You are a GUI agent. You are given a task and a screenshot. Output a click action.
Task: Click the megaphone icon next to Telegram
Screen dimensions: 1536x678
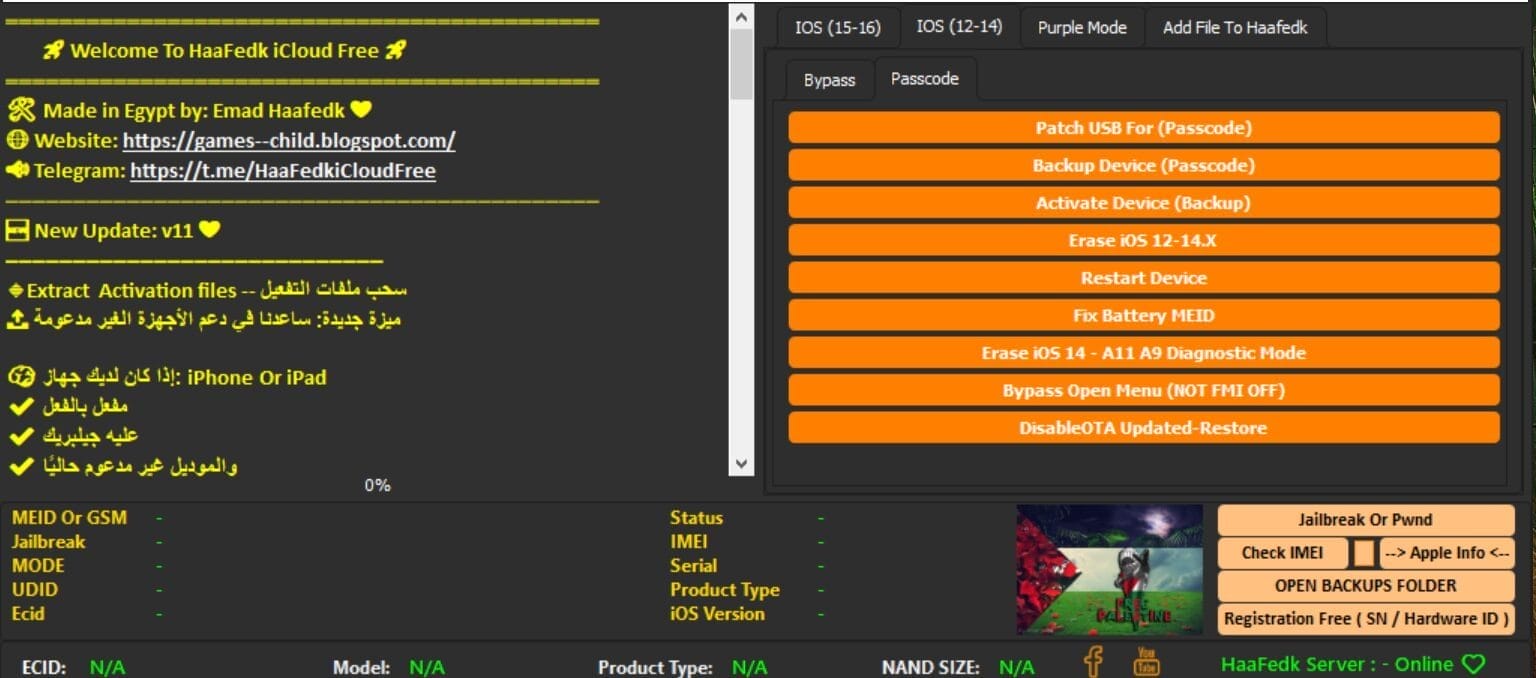click(18, 170)
